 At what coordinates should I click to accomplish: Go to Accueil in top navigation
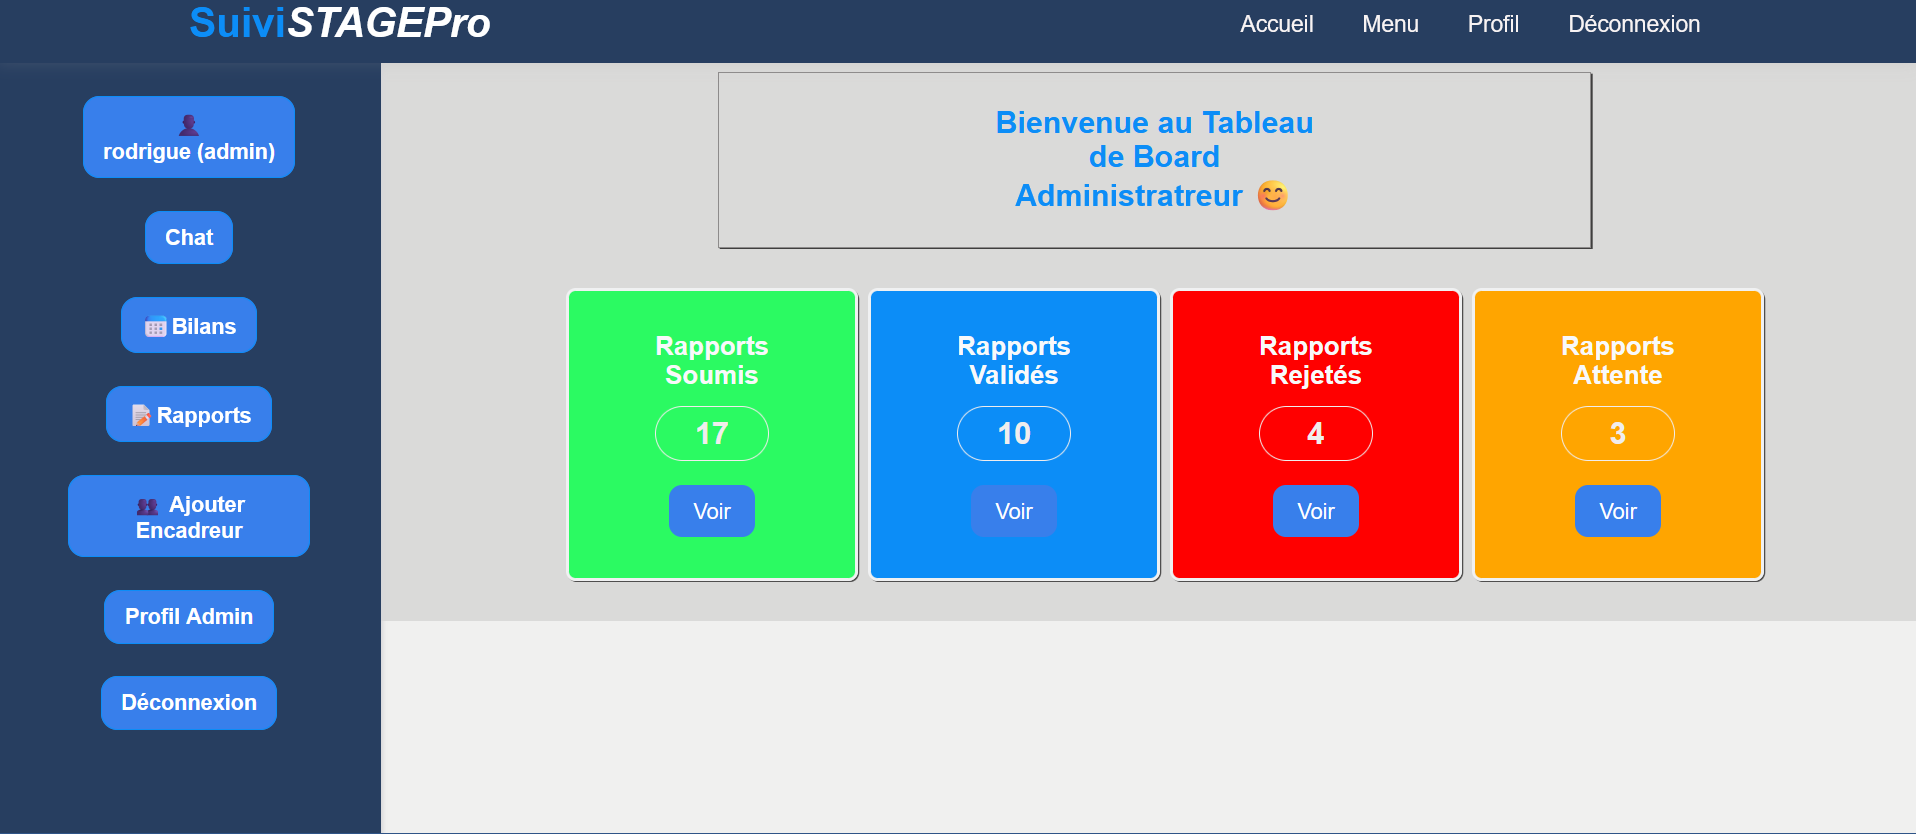pos(1277,24)
